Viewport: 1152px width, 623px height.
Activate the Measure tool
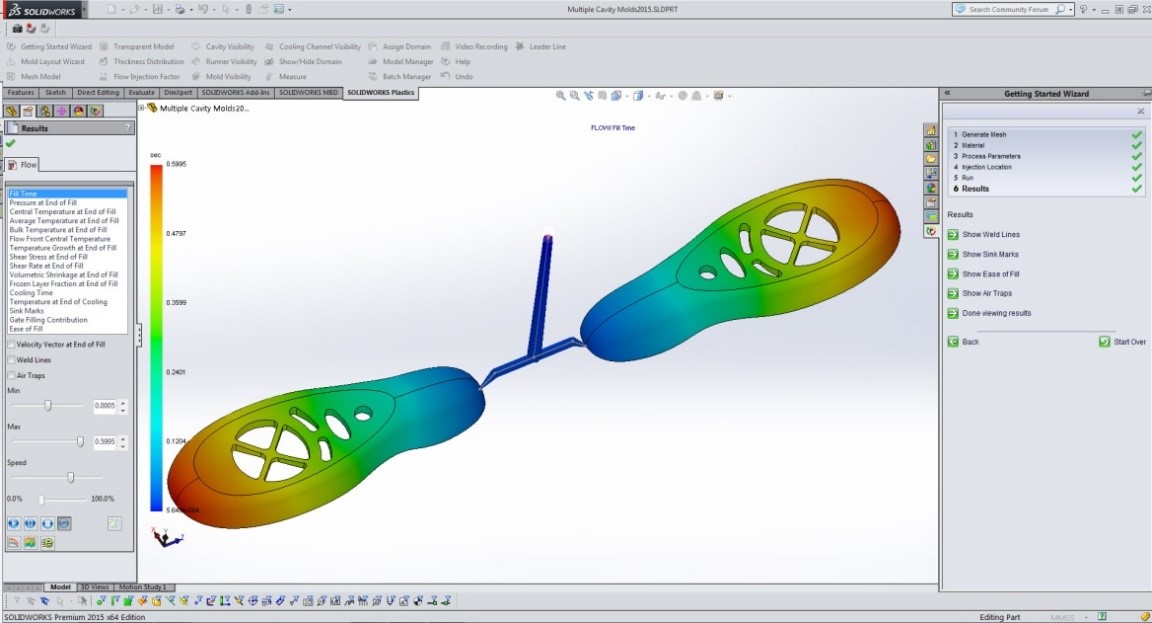click(x=286, y=76)
